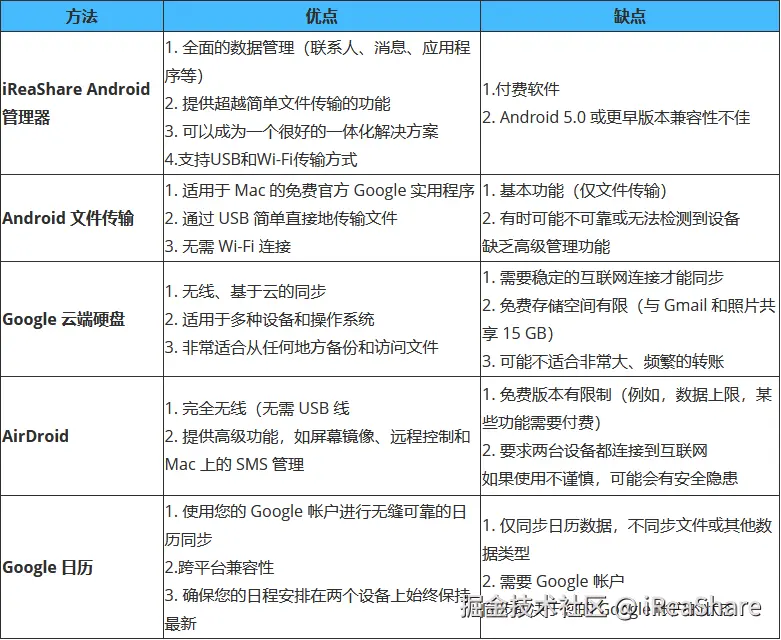Click text 免费版本有限制（例如，数据上限，某些功能需要付费）
This screenshot has height=640, width=781.
coord(627,408)
